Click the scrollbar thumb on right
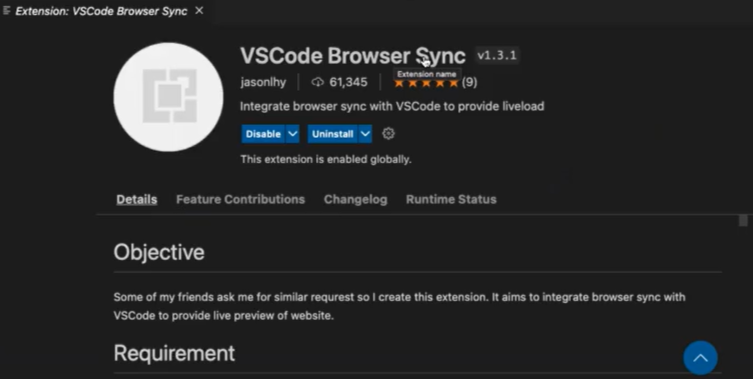 [x=743, y=220]
